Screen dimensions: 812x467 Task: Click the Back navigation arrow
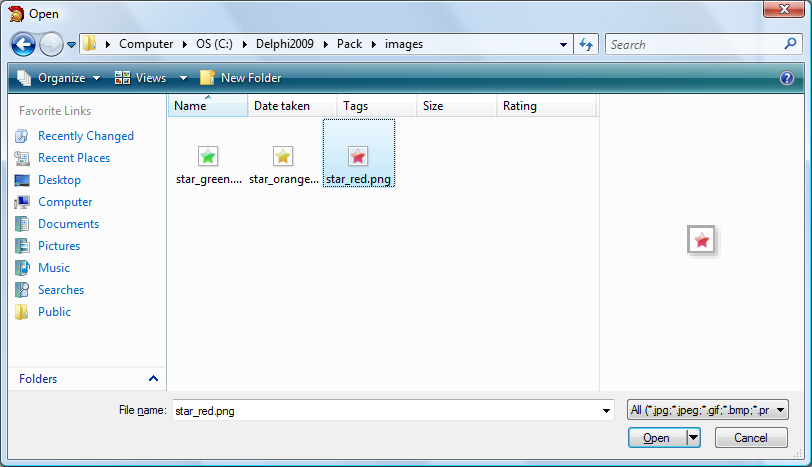pyautogui.click(x=23, y=45)
